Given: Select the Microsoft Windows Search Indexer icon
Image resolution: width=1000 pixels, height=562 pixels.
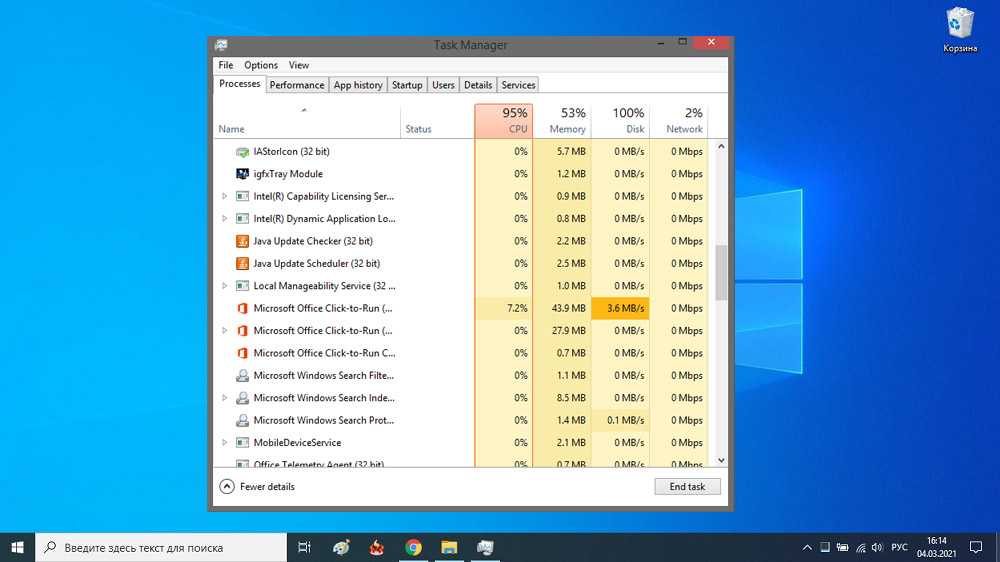Looking at the screenshot, I should pyautogui.click(x=242, y=398).
